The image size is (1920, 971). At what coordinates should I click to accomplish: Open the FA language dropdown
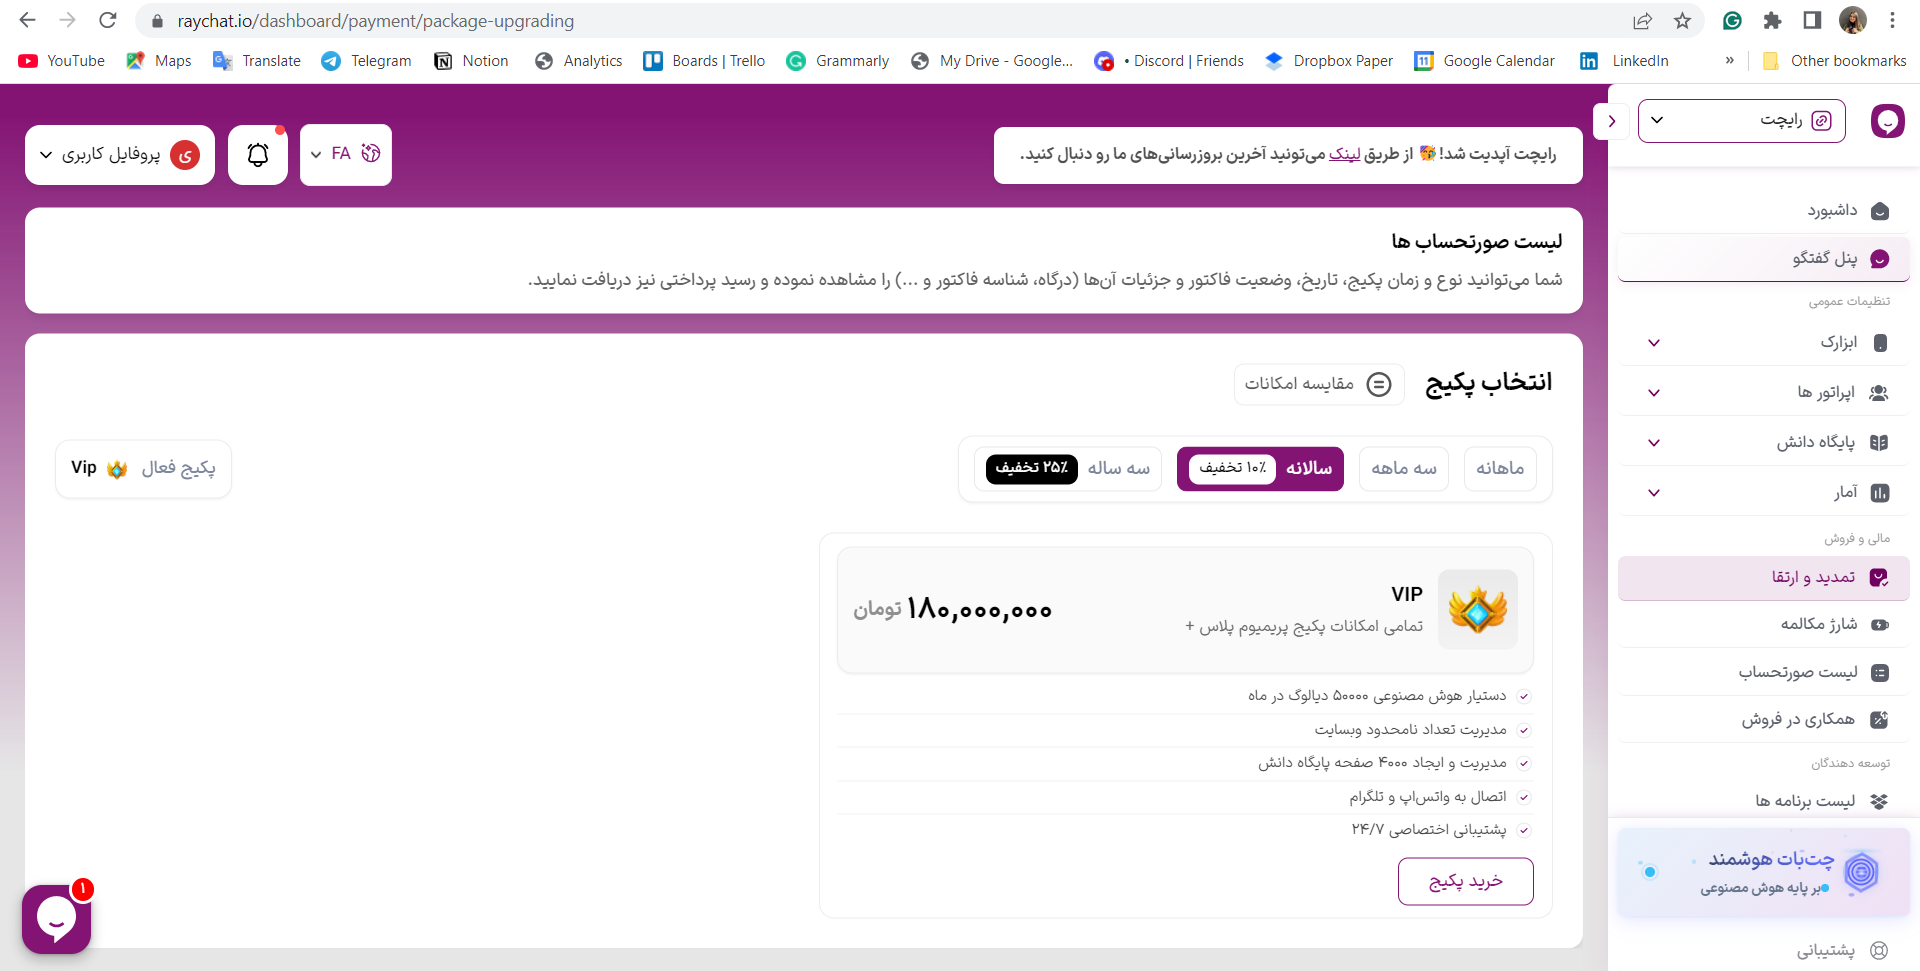coord(346,155)
